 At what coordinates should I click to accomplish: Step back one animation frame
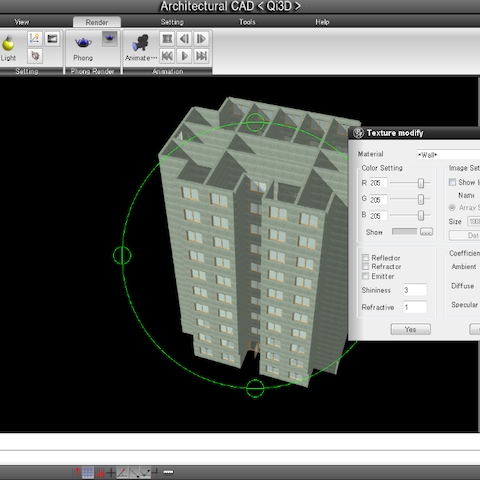click(184, 39)
